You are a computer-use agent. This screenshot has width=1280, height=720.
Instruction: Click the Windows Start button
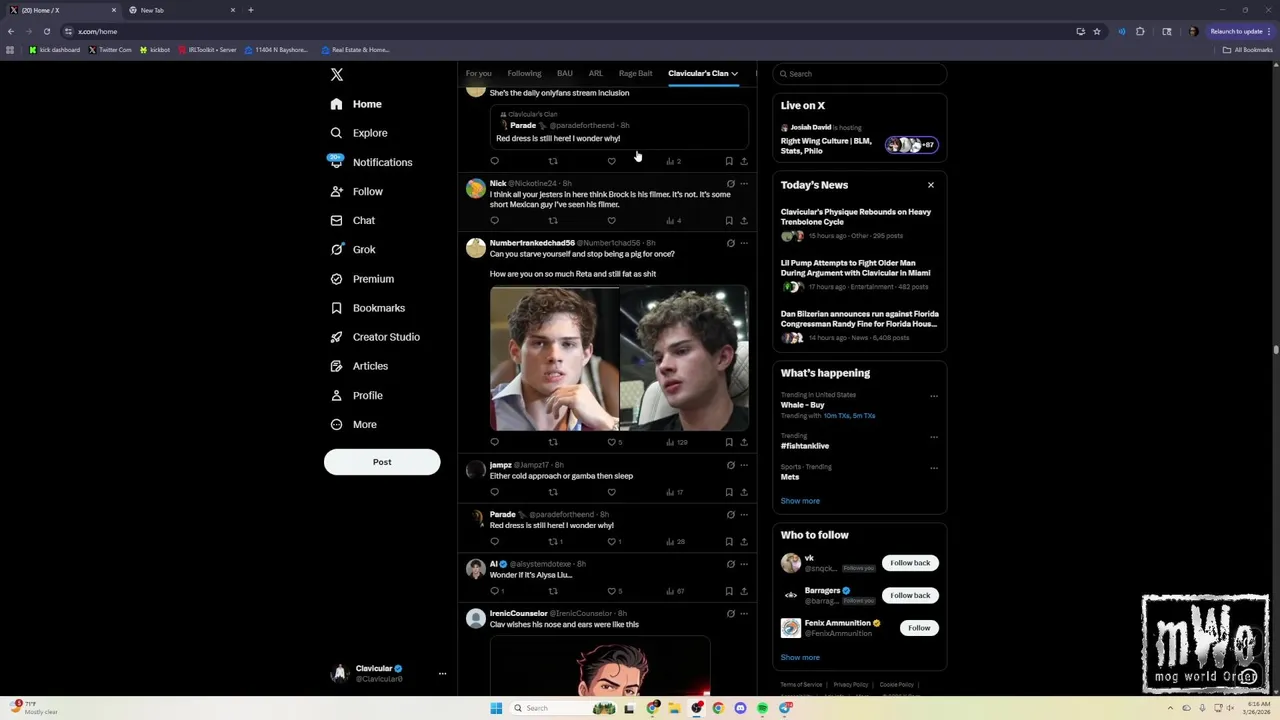[496, 708]
